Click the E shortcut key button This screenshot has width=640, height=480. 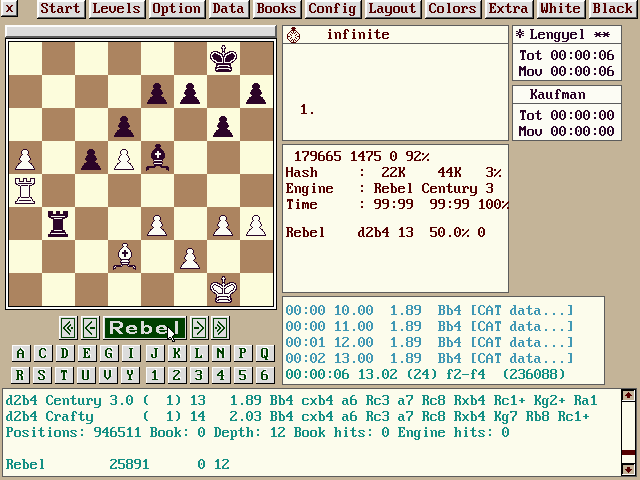coord(87,353)
